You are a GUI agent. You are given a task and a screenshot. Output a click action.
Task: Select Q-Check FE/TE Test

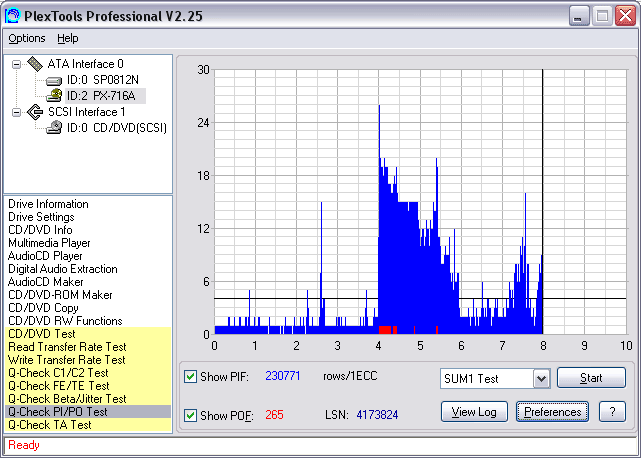coord(88,386)
